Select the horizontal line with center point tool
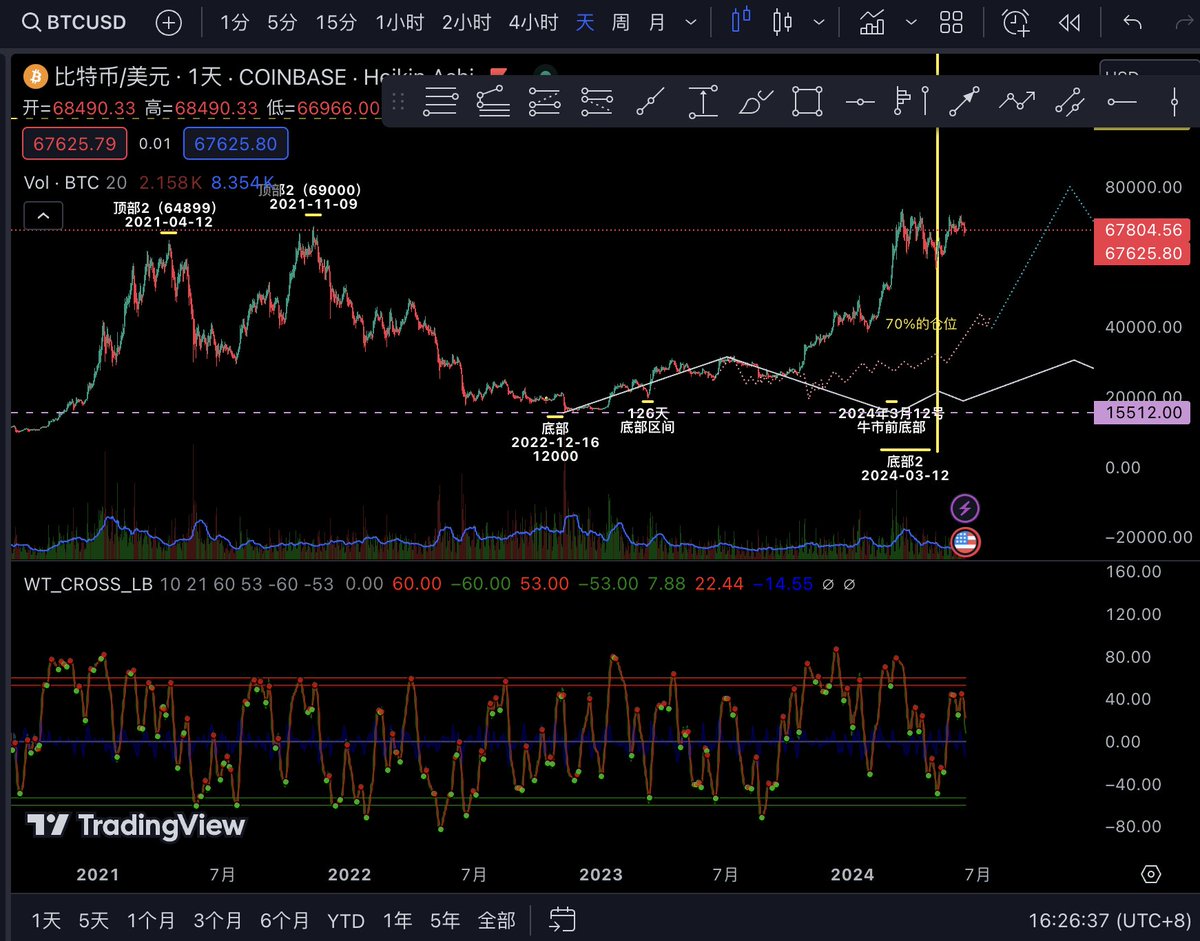The width and height of the screenshot is (1200, 941). 860,100
